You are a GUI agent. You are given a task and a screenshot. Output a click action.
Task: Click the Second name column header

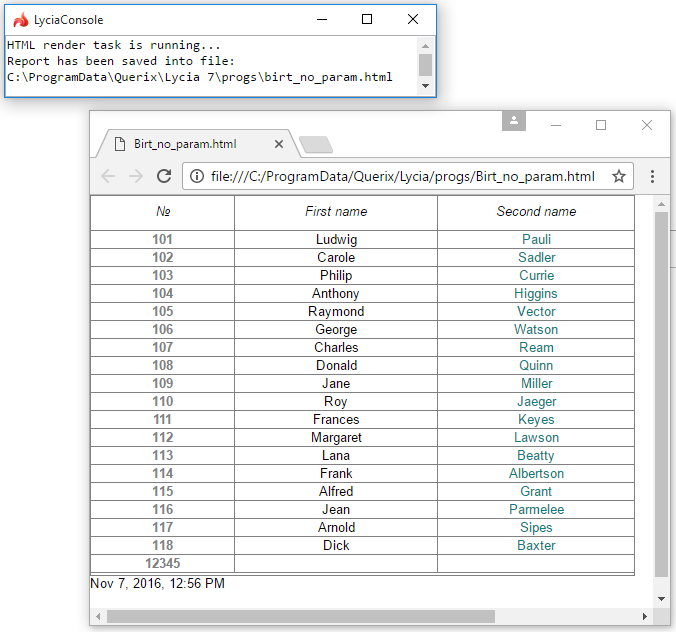pyautogui.click(x=536, y=212)
